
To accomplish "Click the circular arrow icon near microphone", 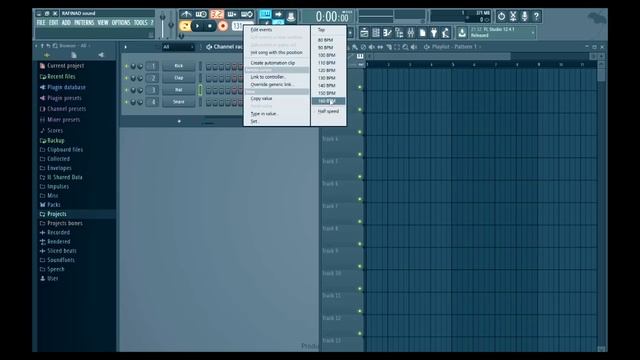I will click(x=501, y=16).
